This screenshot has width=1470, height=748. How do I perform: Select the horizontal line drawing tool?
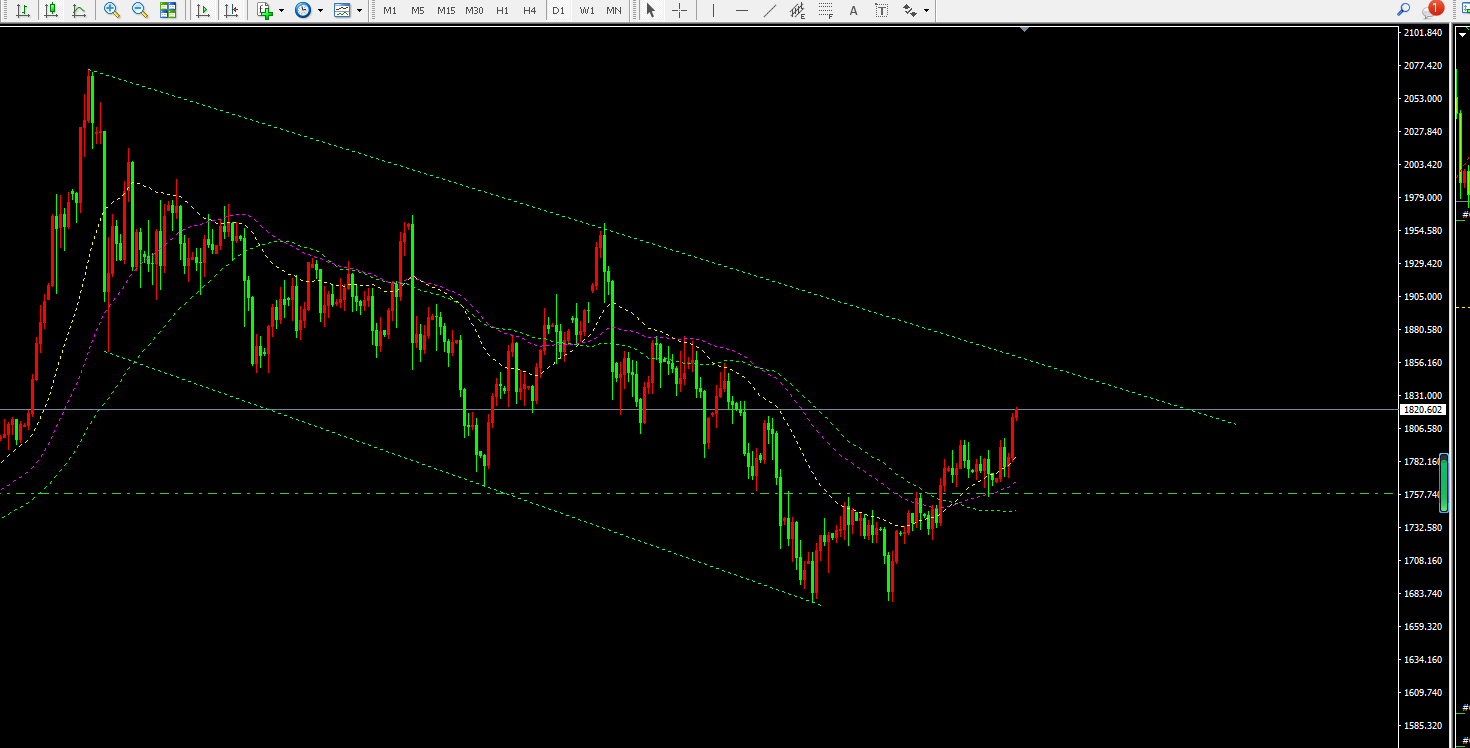[741, 10]
